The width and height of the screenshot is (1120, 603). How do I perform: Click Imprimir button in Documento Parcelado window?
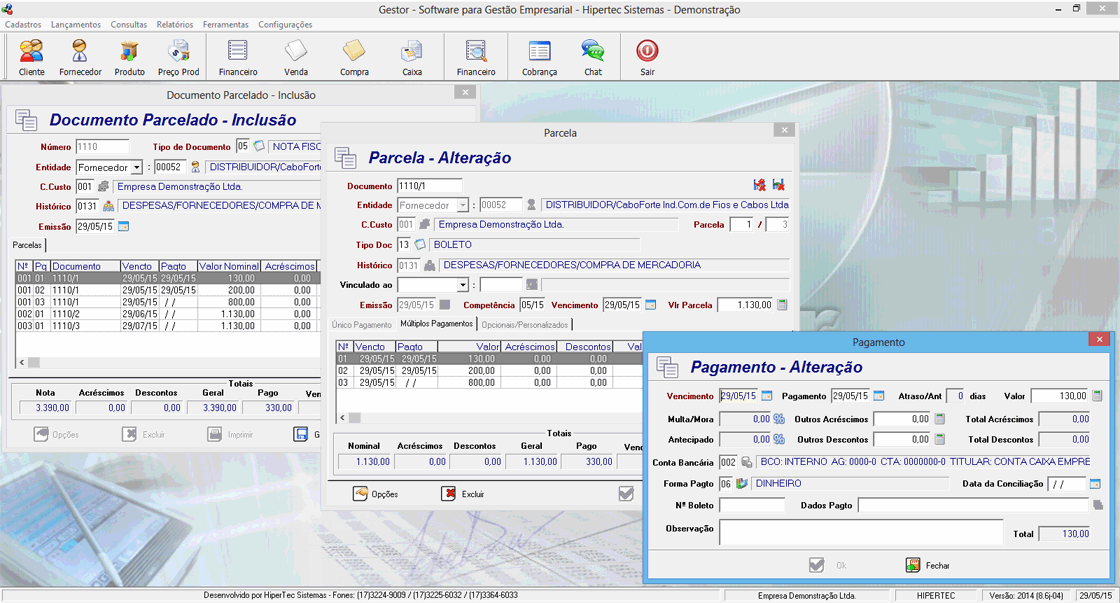pyautogui.click(x=231, y=434)
